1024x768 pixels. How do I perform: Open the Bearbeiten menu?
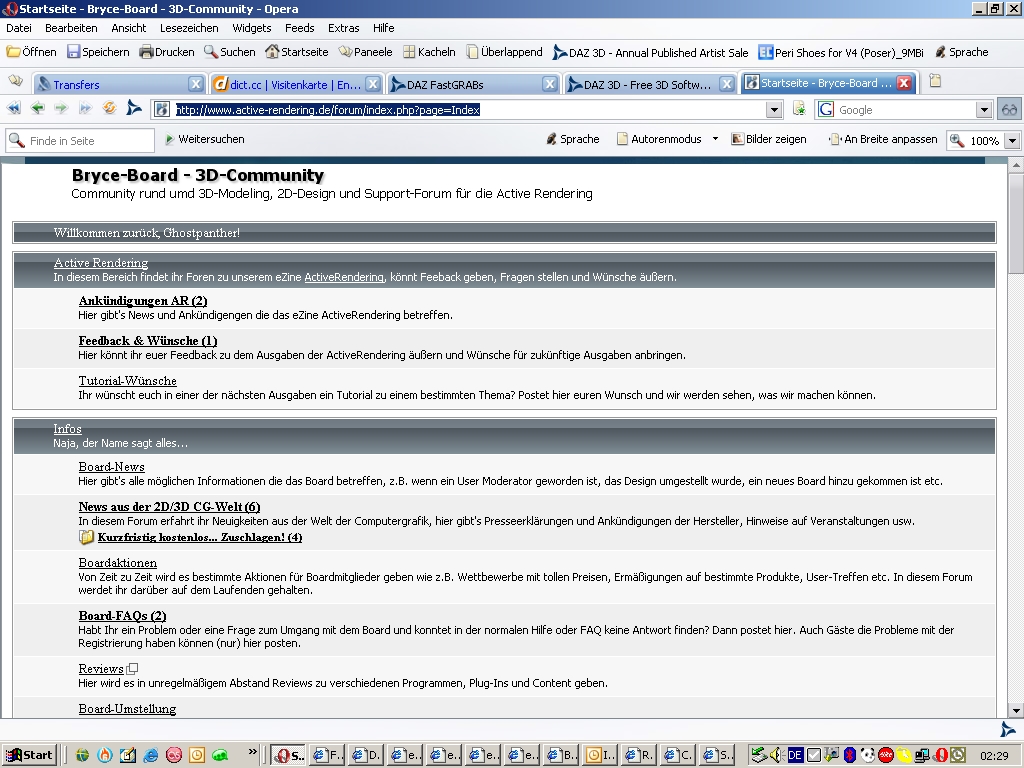pos(71,28)
